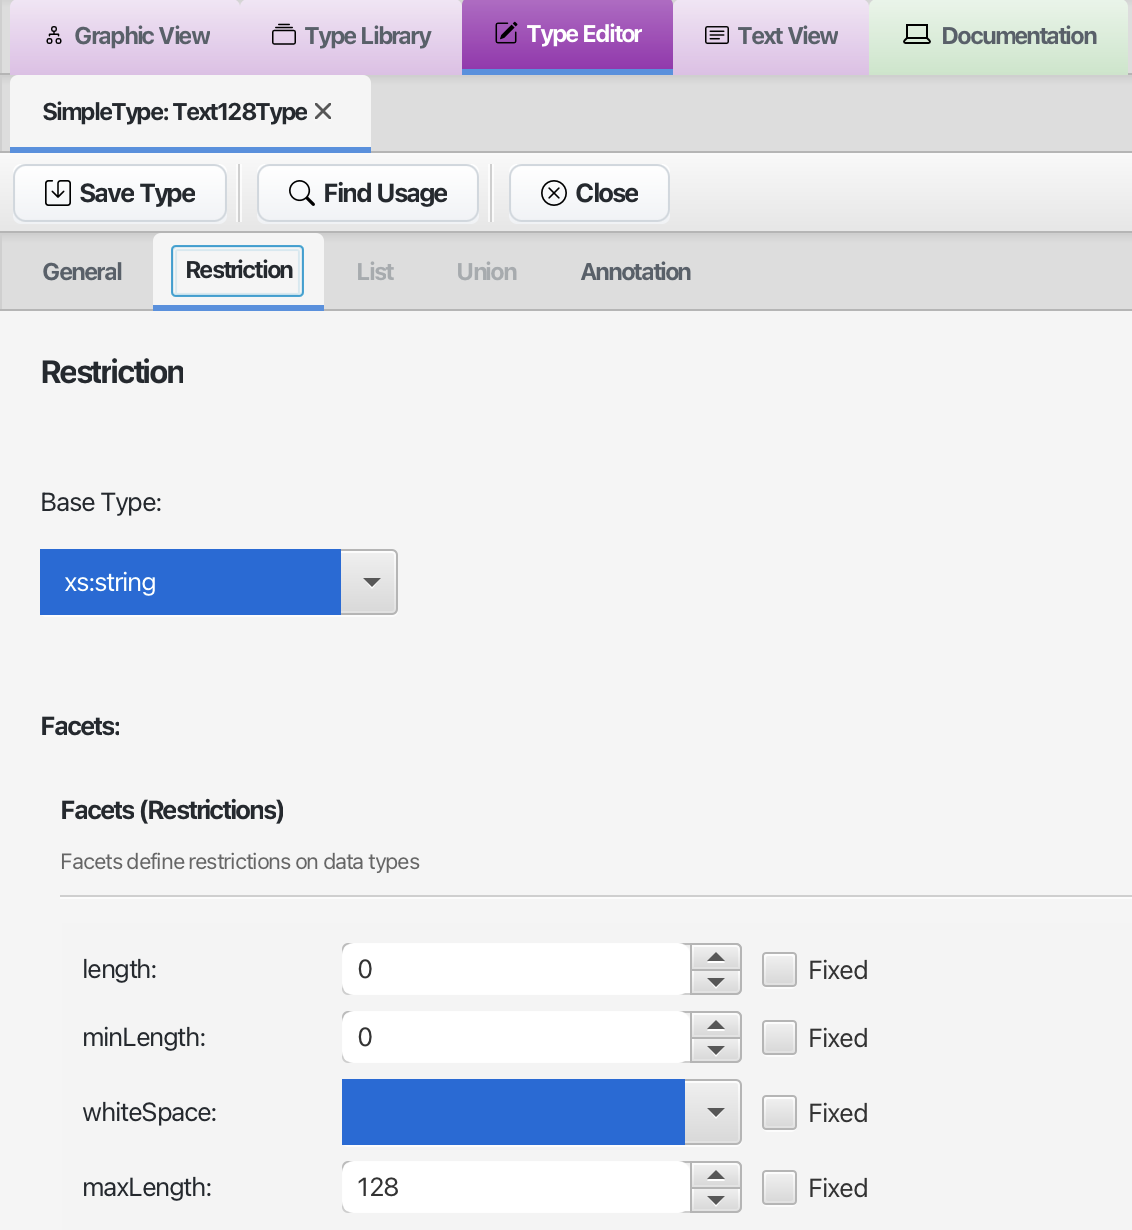
Task: Check Fixed next to maxLength
Action: (779, 1187)
